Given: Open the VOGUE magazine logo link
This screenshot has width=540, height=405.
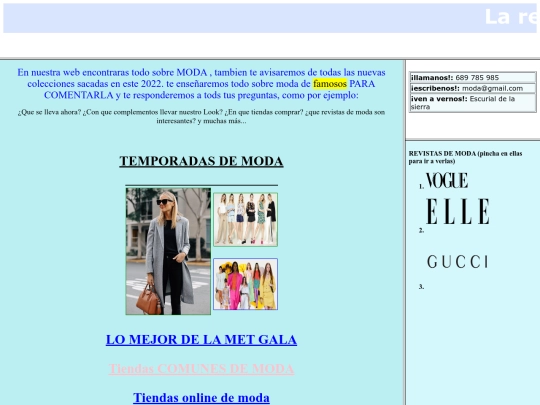Looking at the screenshot, I should pos(447,180).
